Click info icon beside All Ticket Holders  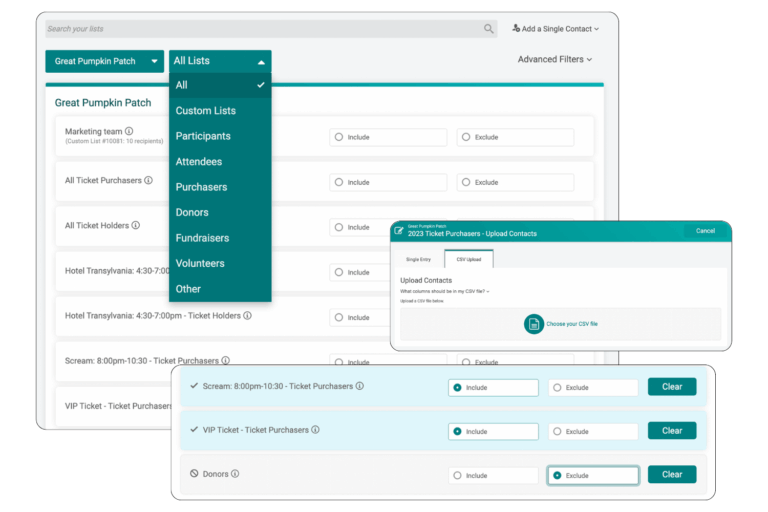pos(136,226)
